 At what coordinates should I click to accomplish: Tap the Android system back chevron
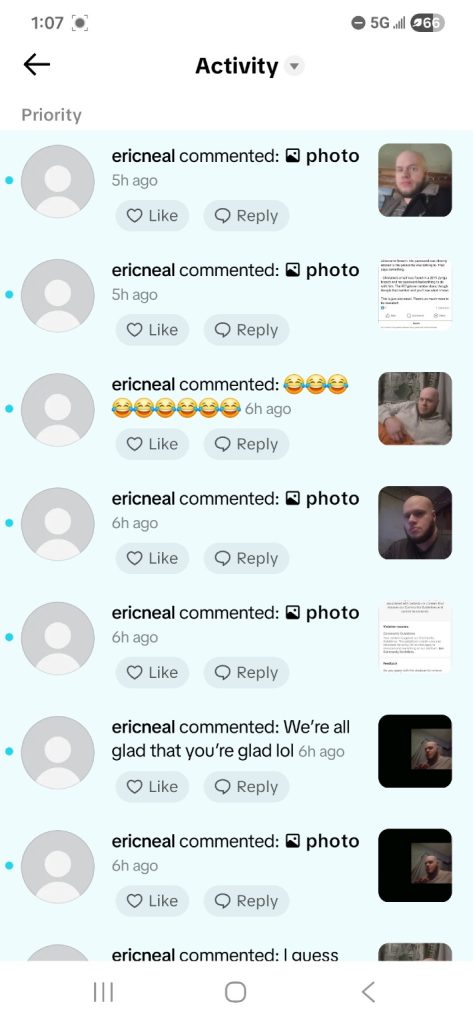(x=368, y=993)
